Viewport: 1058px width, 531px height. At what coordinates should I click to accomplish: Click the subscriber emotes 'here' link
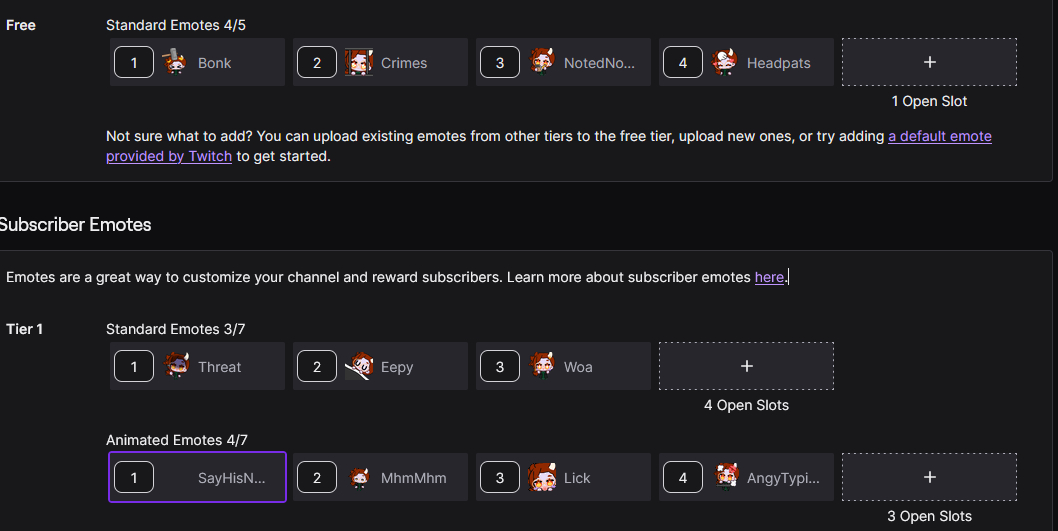coord(769,277)
